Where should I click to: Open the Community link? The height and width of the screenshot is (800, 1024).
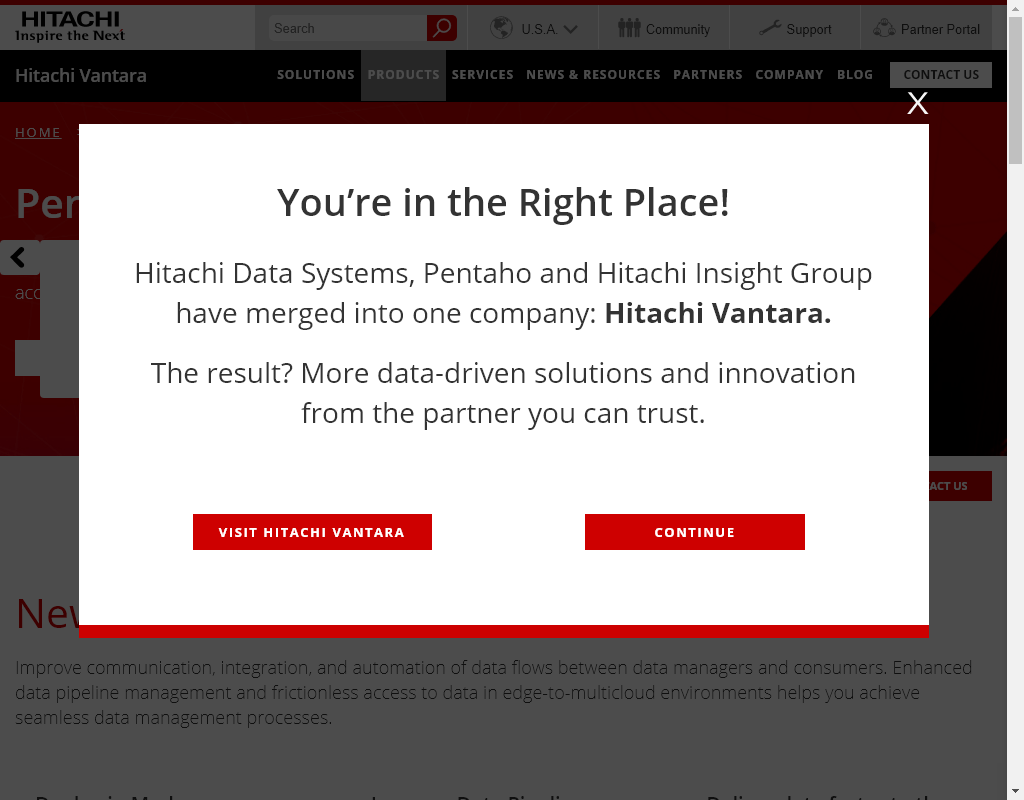[x=678, y=29]
